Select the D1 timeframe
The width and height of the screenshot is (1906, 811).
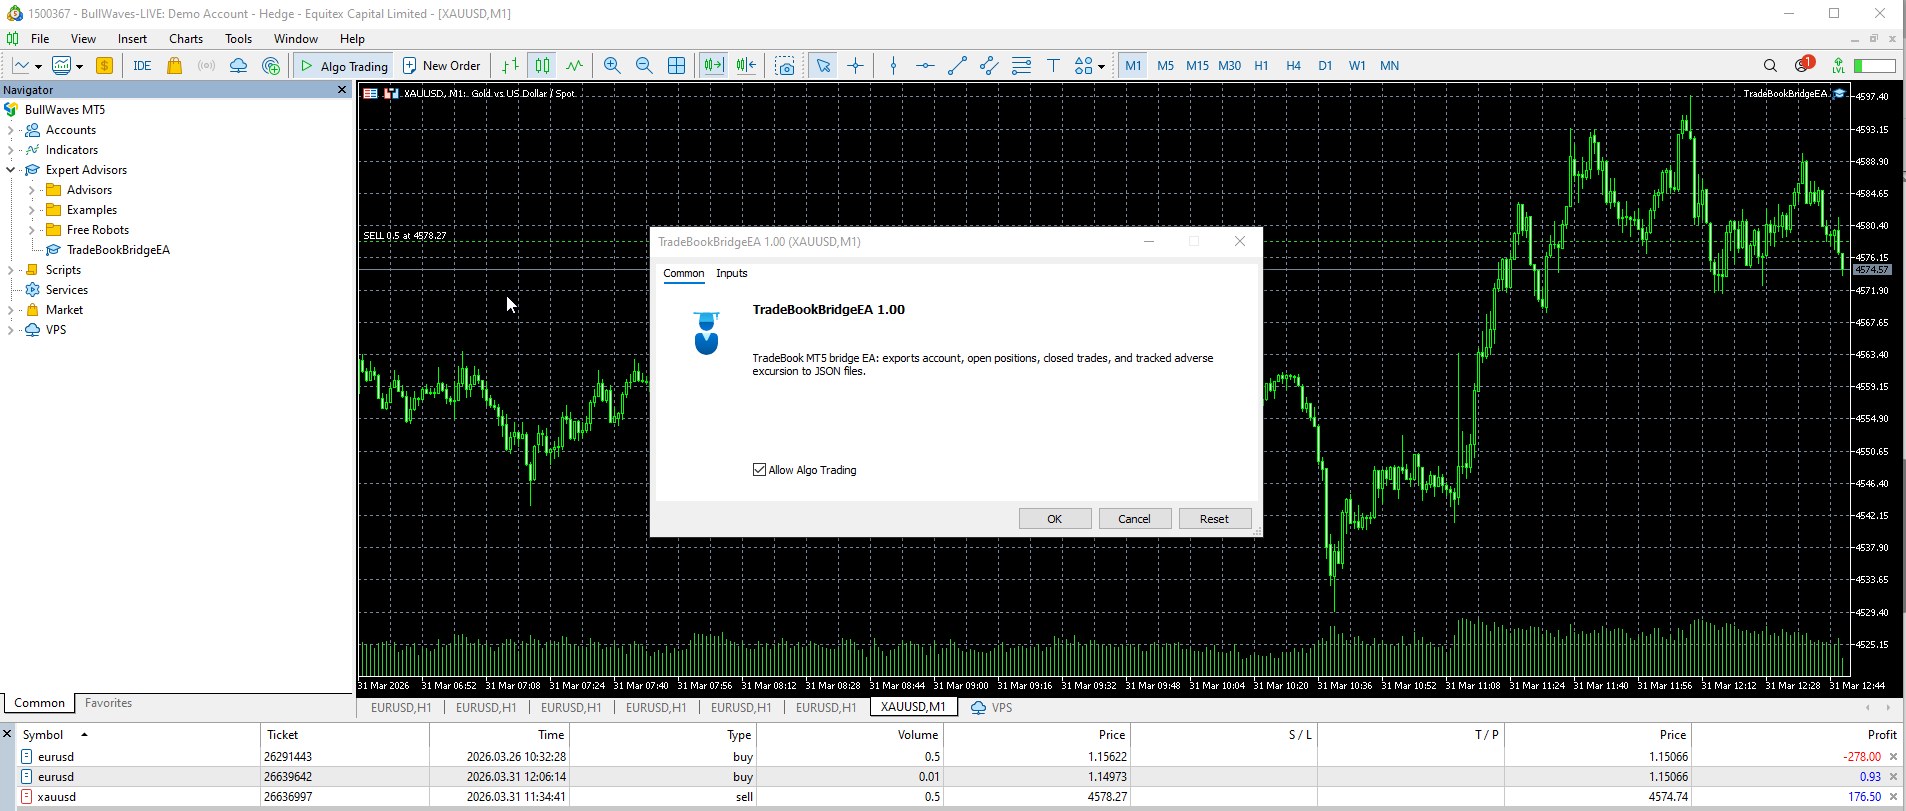coord(1325,66)
